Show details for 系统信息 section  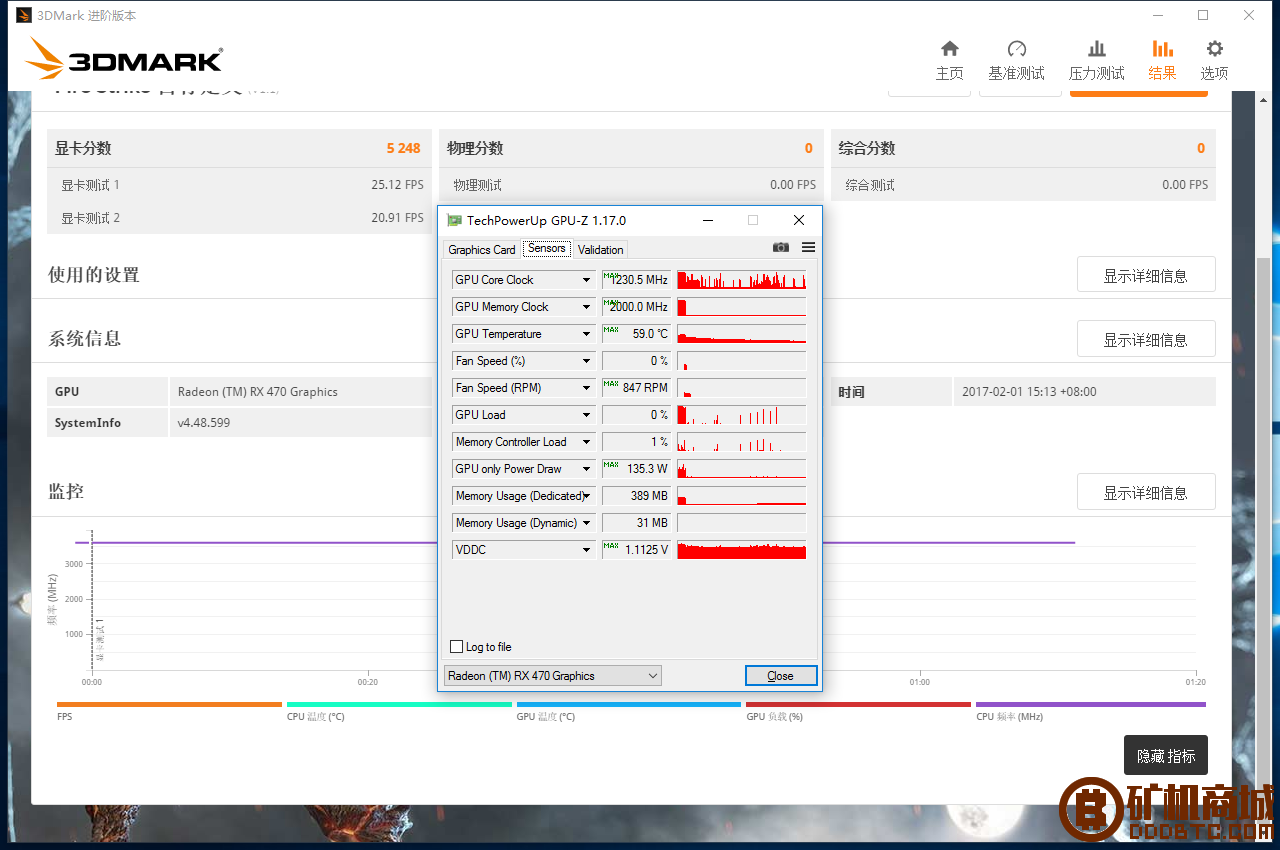tap(1146, 339)
